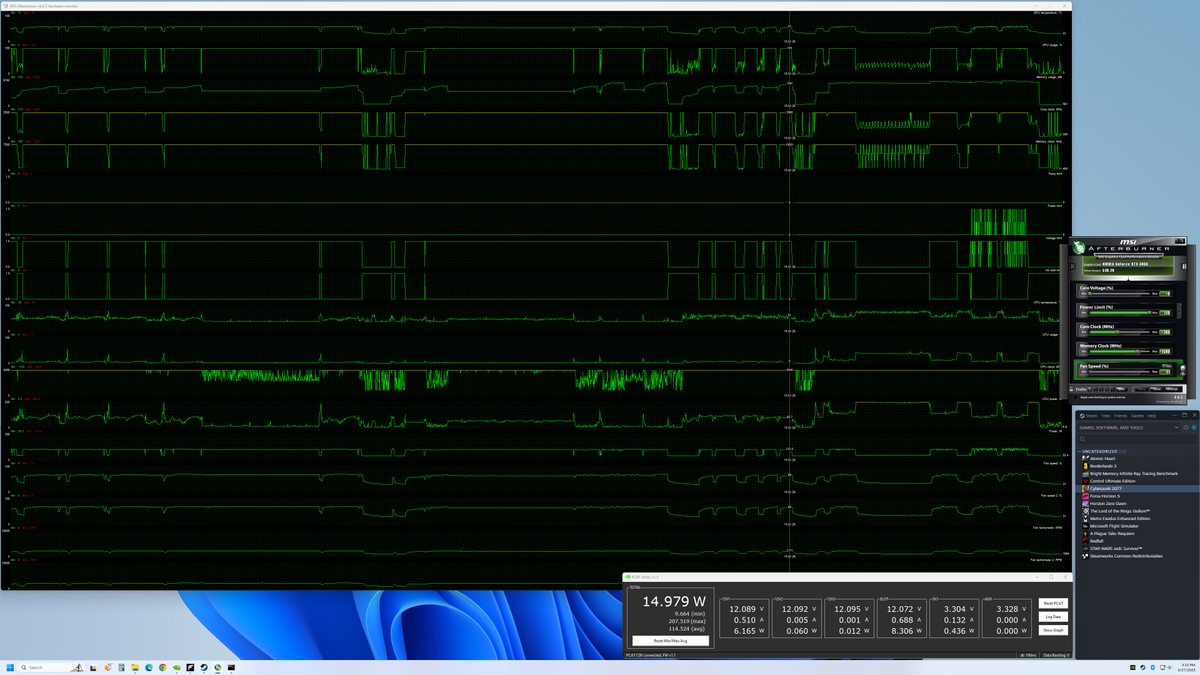Click the Cyberpunk 2077 game icon in Steam

point(1086,489)
